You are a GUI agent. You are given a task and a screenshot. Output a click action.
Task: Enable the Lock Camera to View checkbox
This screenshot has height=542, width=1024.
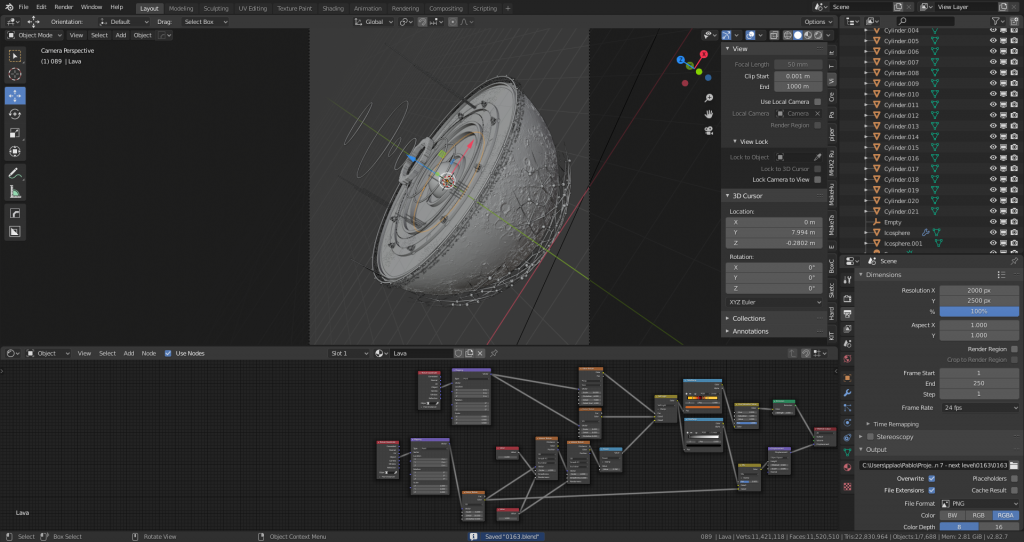[x=817, y=179]
